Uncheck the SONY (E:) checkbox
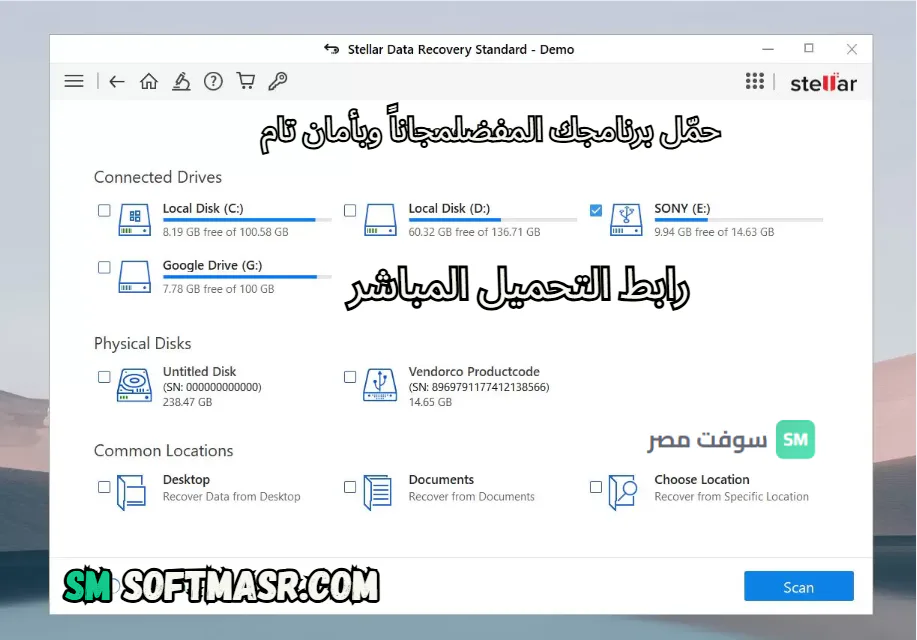Image resolution: width=917 pixels, height=640 pixels. [595, 210]
